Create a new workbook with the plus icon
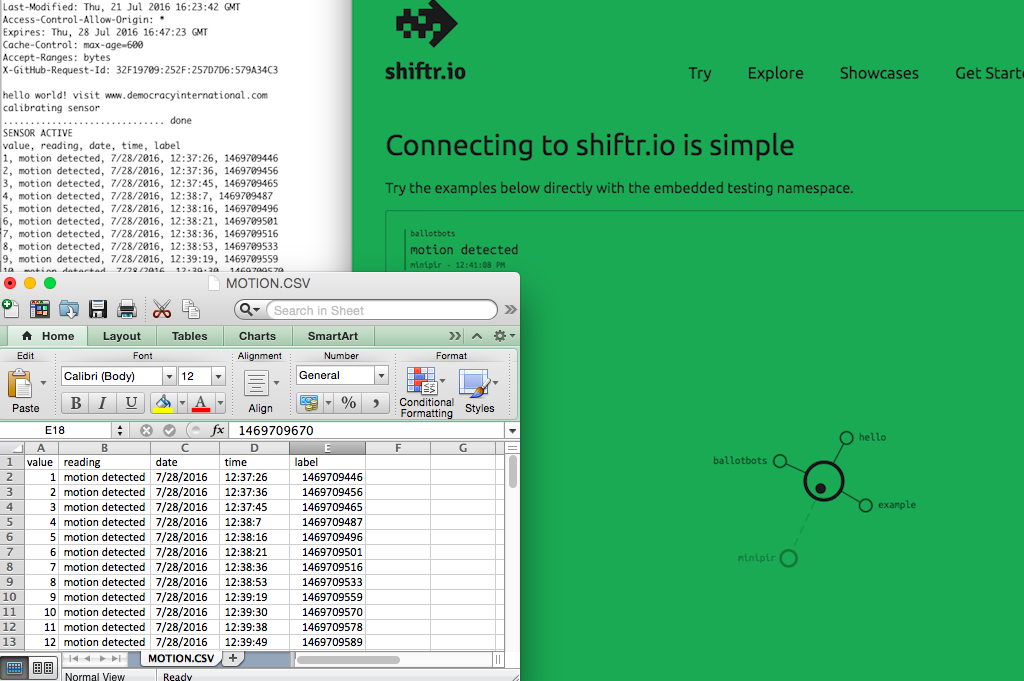 coord(10,309)
